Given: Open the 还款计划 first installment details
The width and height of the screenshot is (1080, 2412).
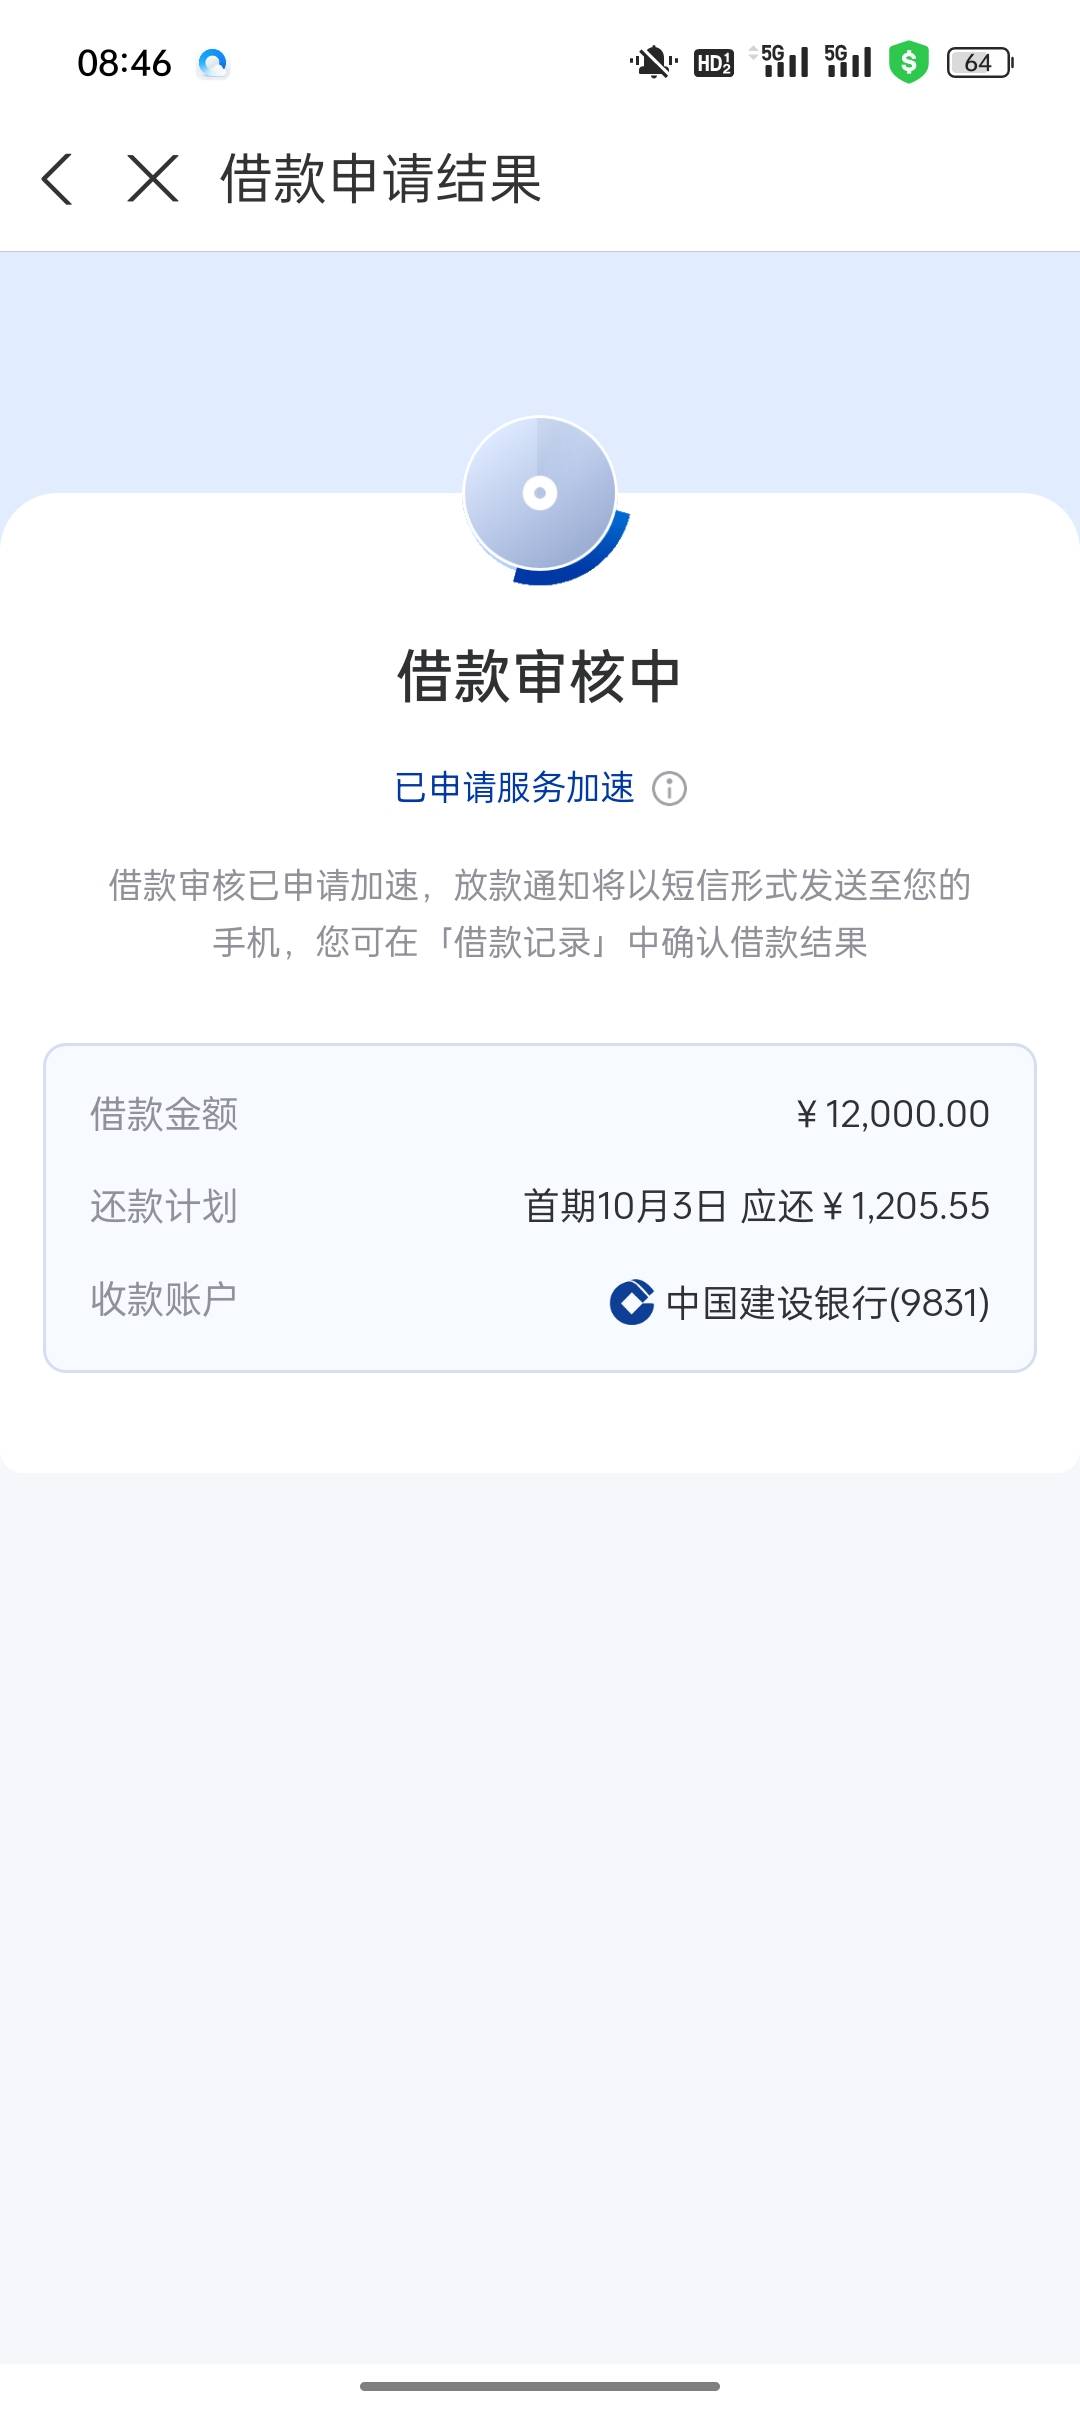Looking at the screenshot, I should 540,1206.
